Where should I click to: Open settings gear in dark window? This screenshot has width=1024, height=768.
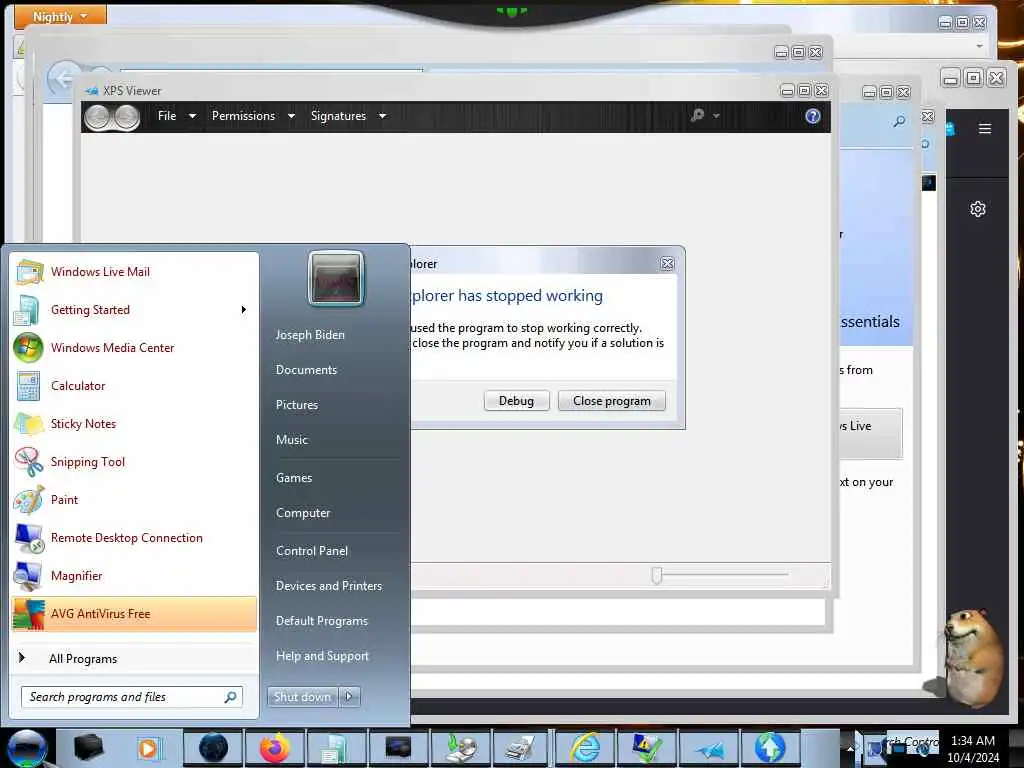point(978,209)
